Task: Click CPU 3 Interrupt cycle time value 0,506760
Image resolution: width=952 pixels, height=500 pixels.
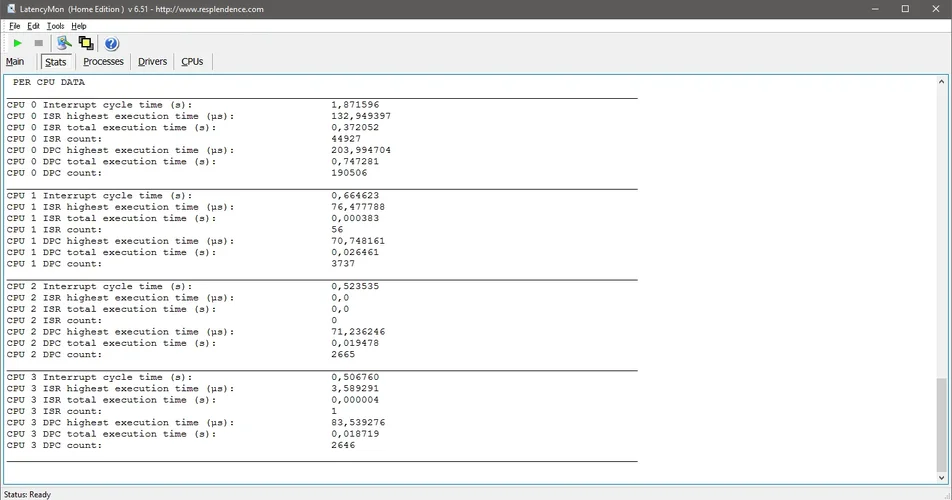Action: pyautogui.click(x=355, y=377)
